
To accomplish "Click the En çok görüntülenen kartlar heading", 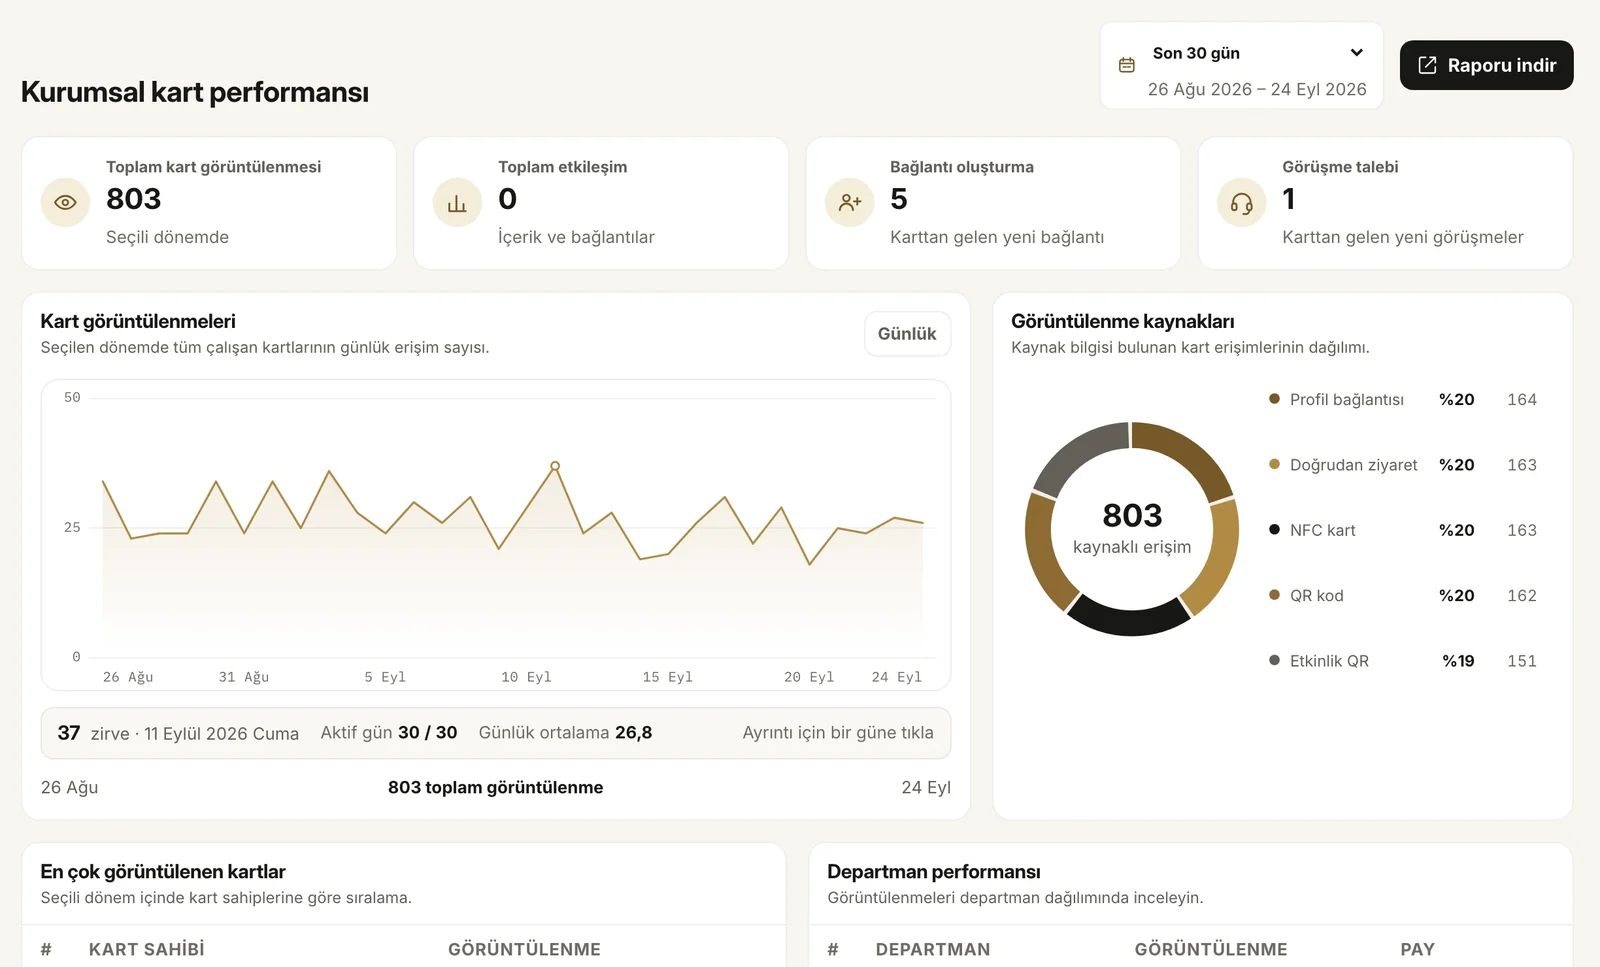I will coord(163,872).
